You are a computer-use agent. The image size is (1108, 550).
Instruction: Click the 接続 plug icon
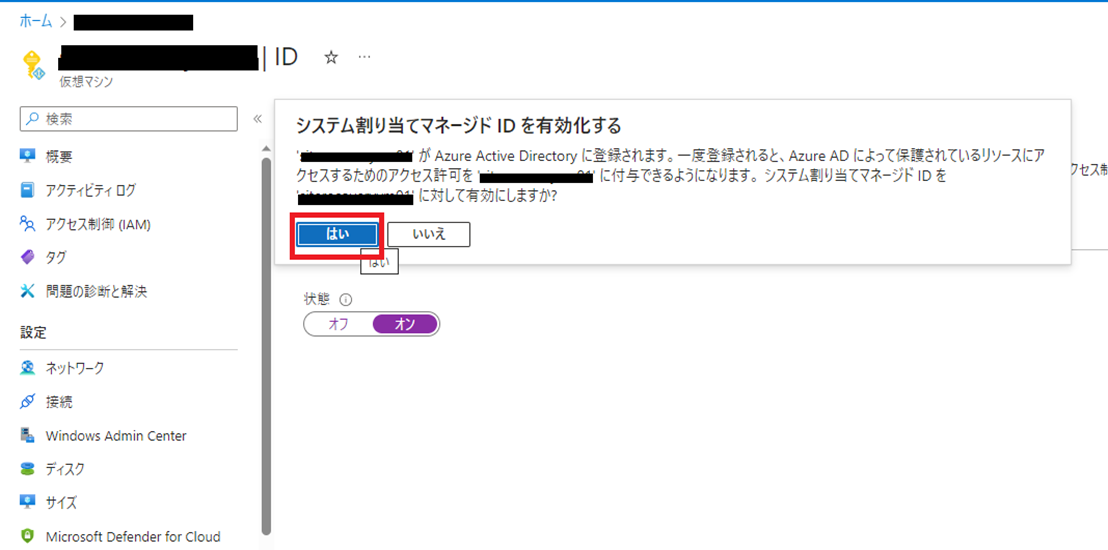28,402
